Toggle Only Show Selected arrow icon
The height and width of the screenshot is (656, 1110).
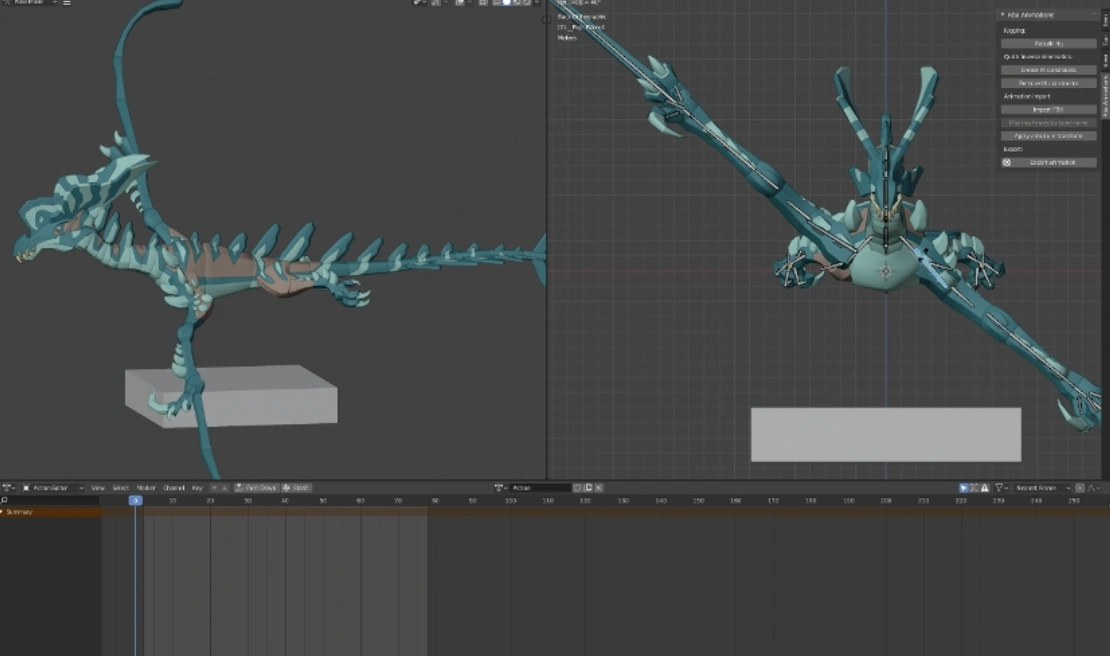pyautogui.click(x=964, y=488)
